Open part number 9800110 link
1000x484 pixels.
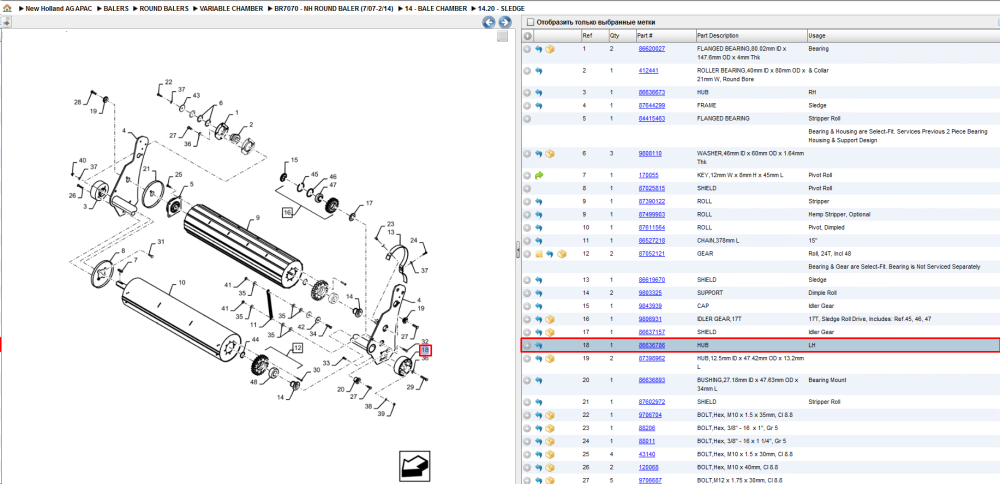pos(651,154)
